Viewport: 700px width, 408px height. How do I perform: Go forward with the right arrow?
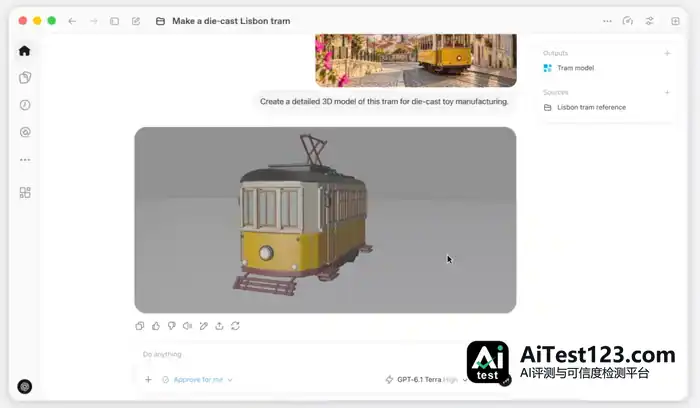94,21
